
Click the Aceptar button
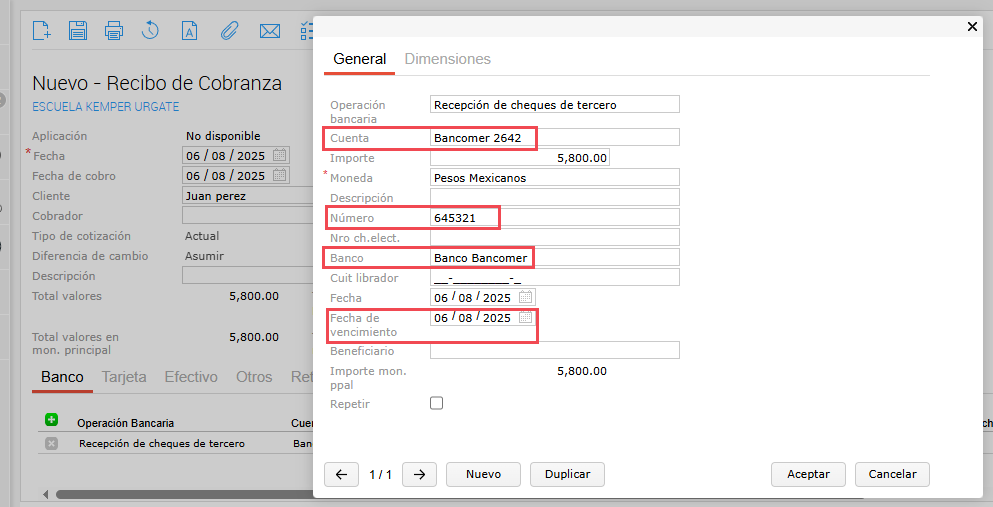click(808, 474)
